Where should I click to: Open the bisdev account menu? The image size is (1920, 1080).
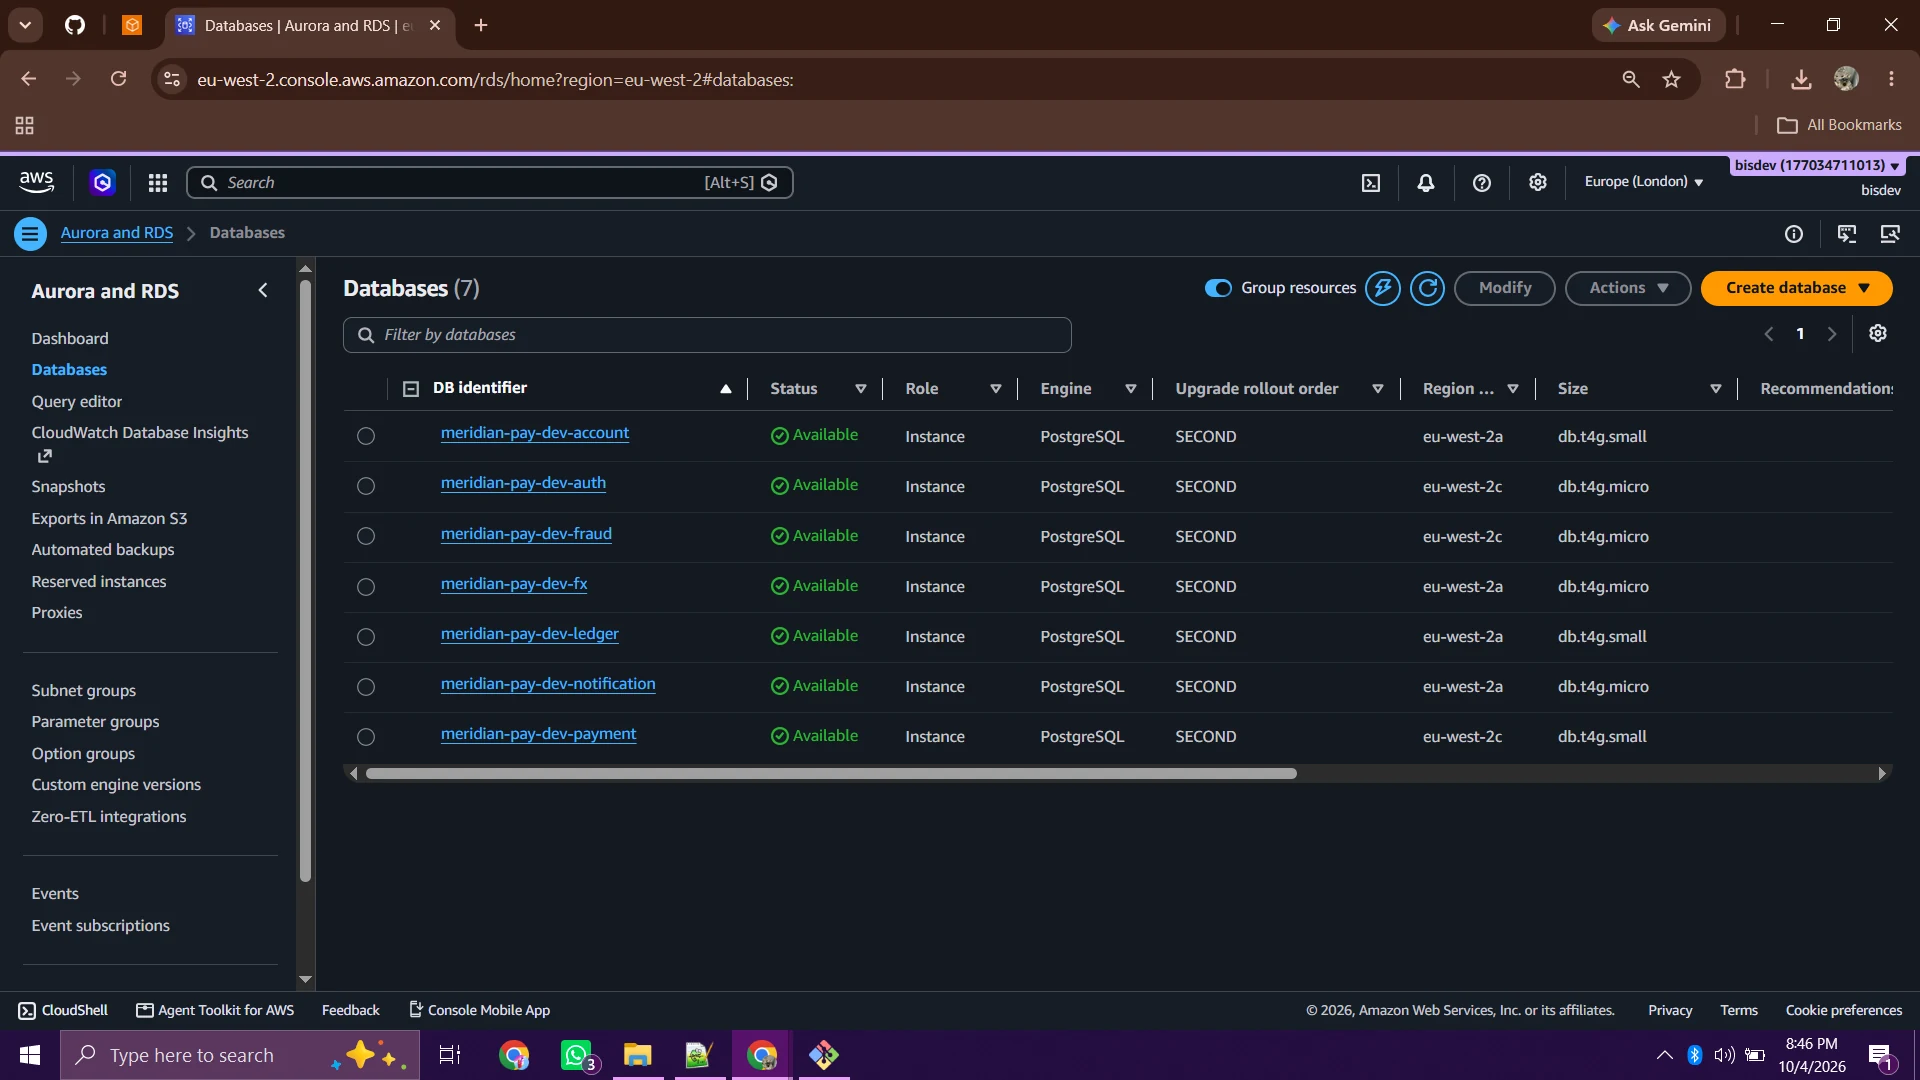click(1817, 166)
